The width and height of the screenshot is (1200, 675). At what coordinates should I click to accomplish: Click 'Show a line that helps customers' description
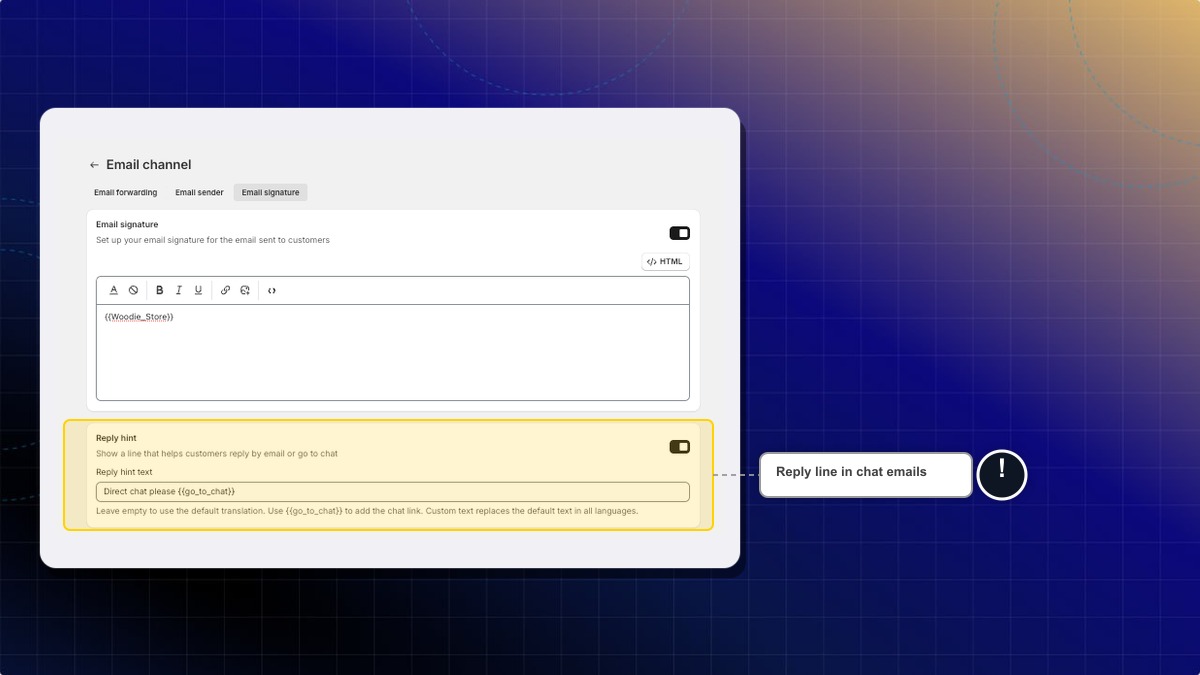(x=217, y=454)
